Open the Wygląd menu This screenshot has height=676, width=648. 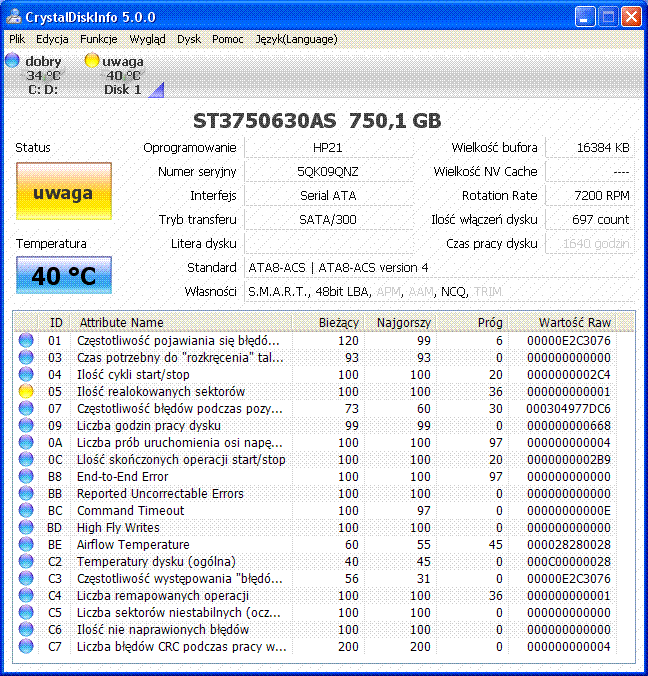[x=147, y=39]
